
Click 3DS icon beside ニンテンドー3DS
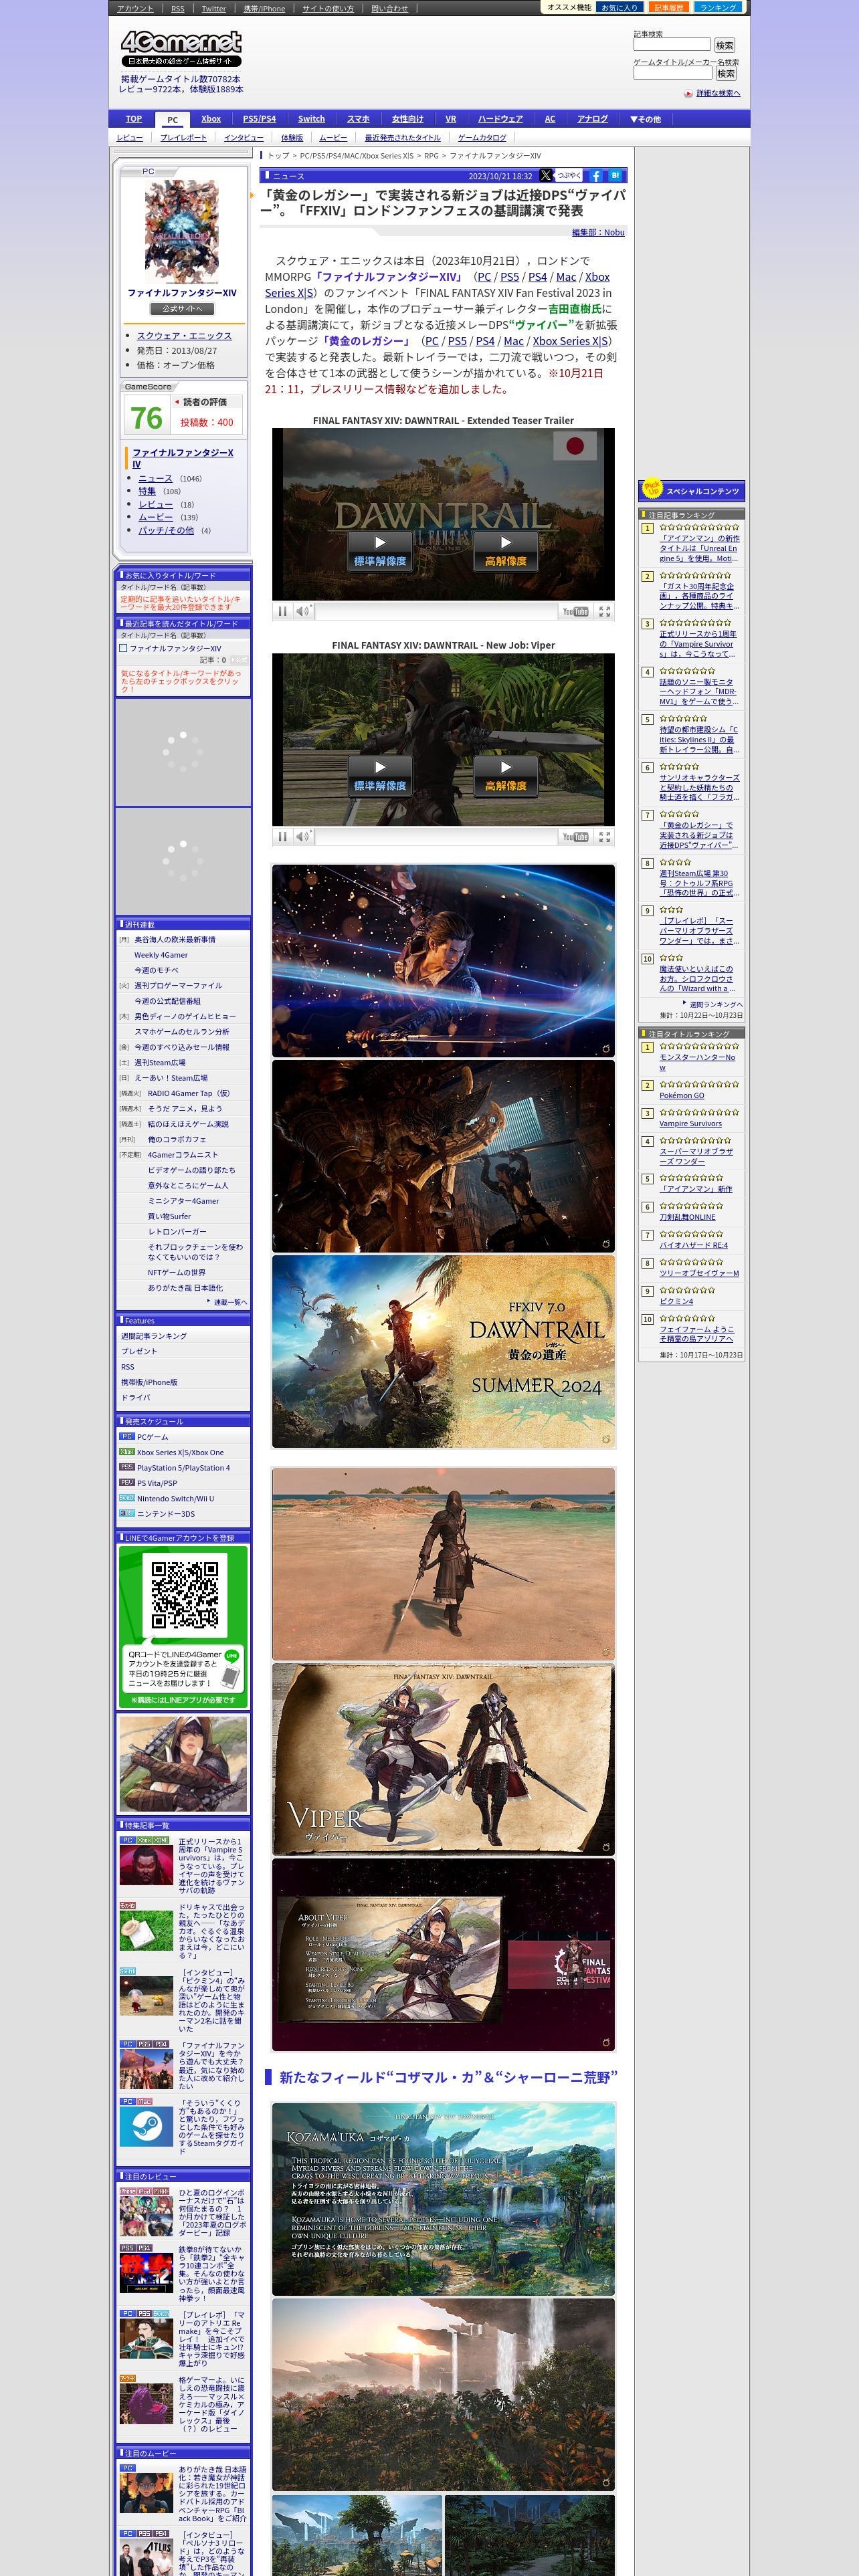point(127,1513)
